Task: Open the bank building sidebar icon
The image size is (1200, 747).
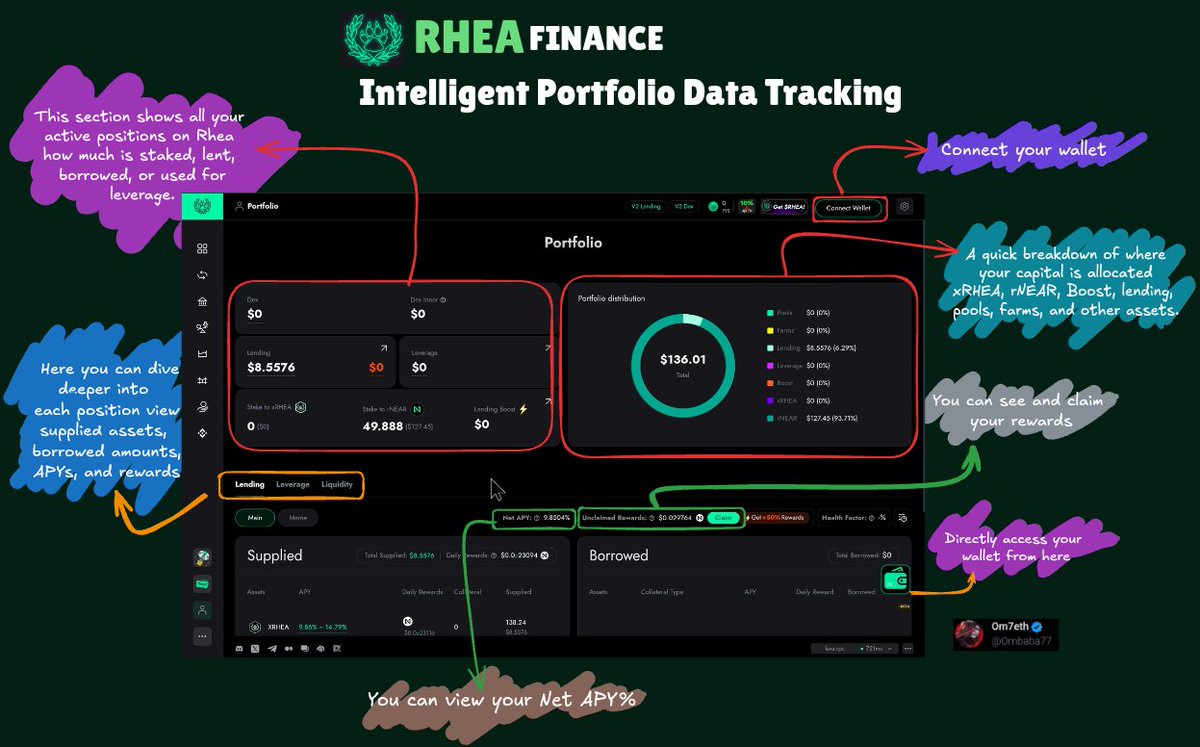Action: click(x=203, y=301)
